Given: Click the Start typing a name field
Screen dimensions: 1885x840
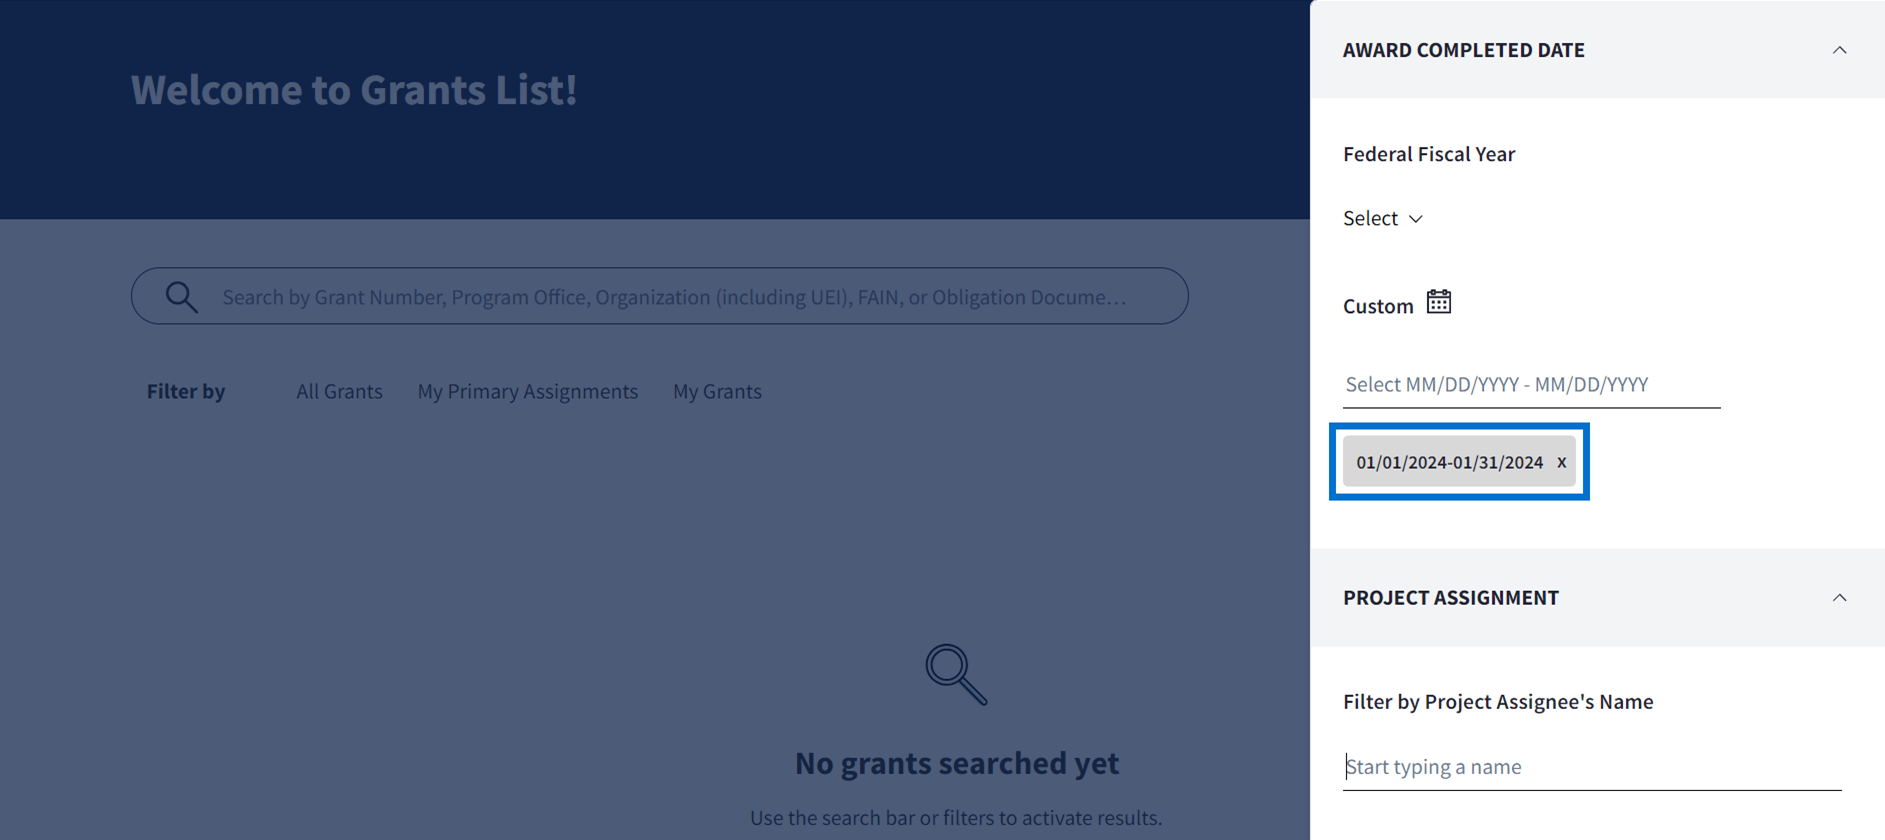Looking at the screenshot, I should pyautogui.click(x=1590, y=767).
